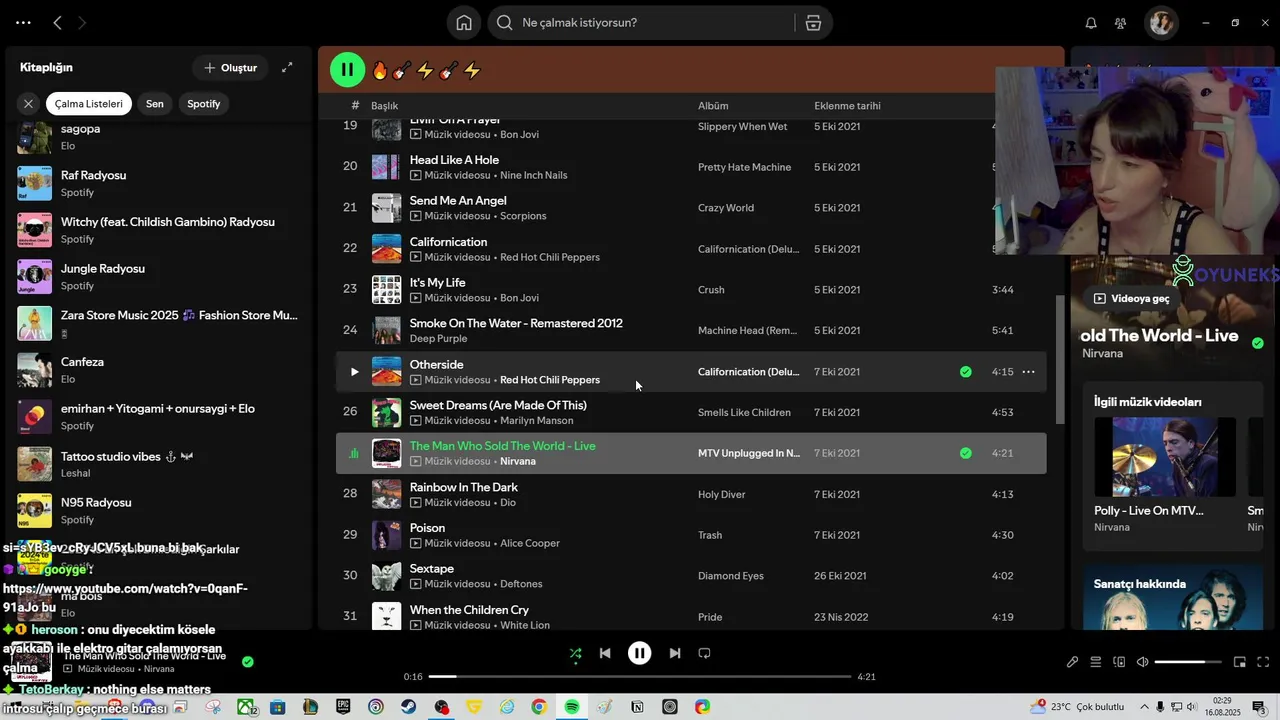This screenshot has width=1280, height=720.
Task: Skip to the next track
Action: point(675,653)
